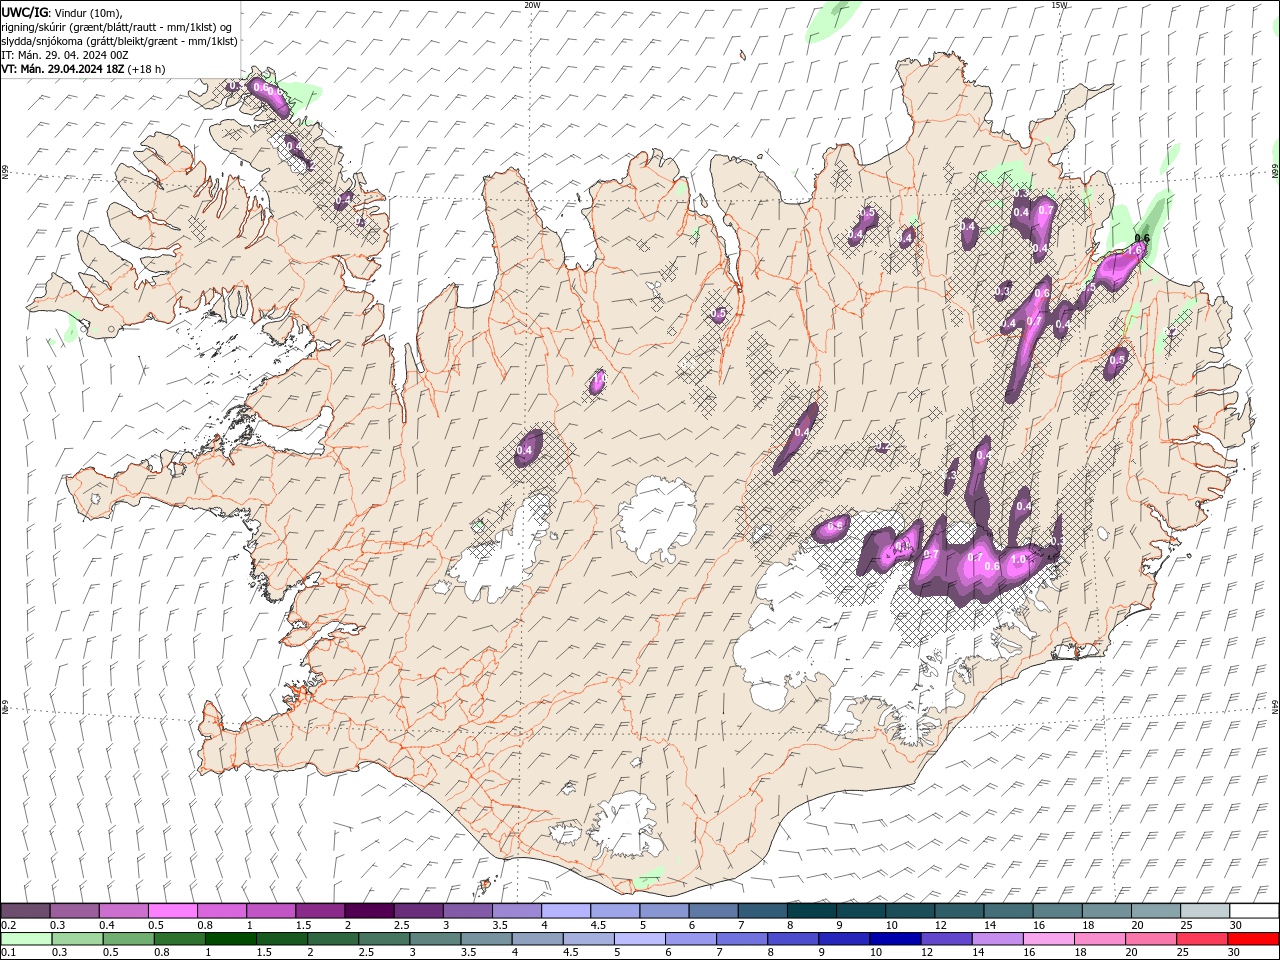Select the 'VT: Mán. 29.04.2024 18Z' valid time

pyautogui.click(x=62, y=69)
